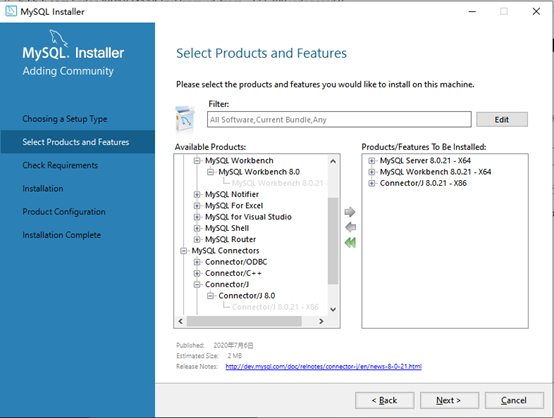Image resolution: width=554 pixels, height=418 pixels.
Task: Collapse the Connector/J 8.0 node
Action: coord(211,296)
